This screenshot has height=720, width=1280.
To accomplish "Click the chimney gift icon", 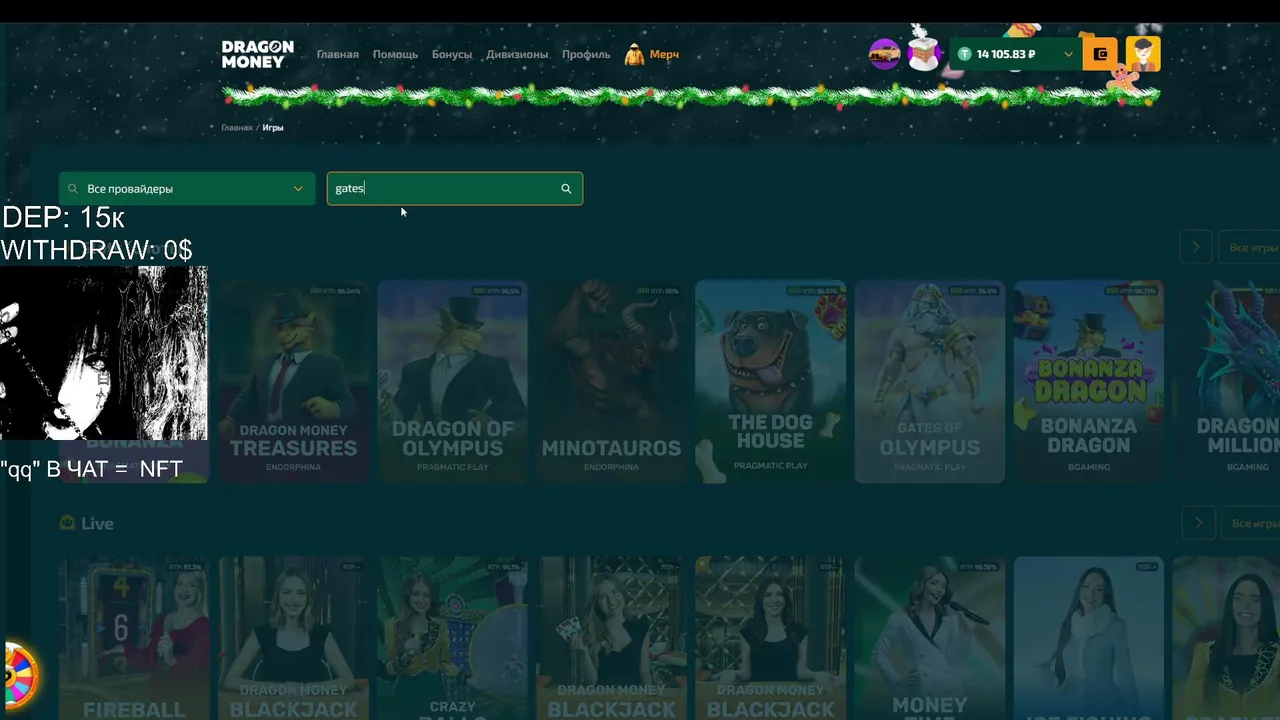I will click(x=924, y=51).
